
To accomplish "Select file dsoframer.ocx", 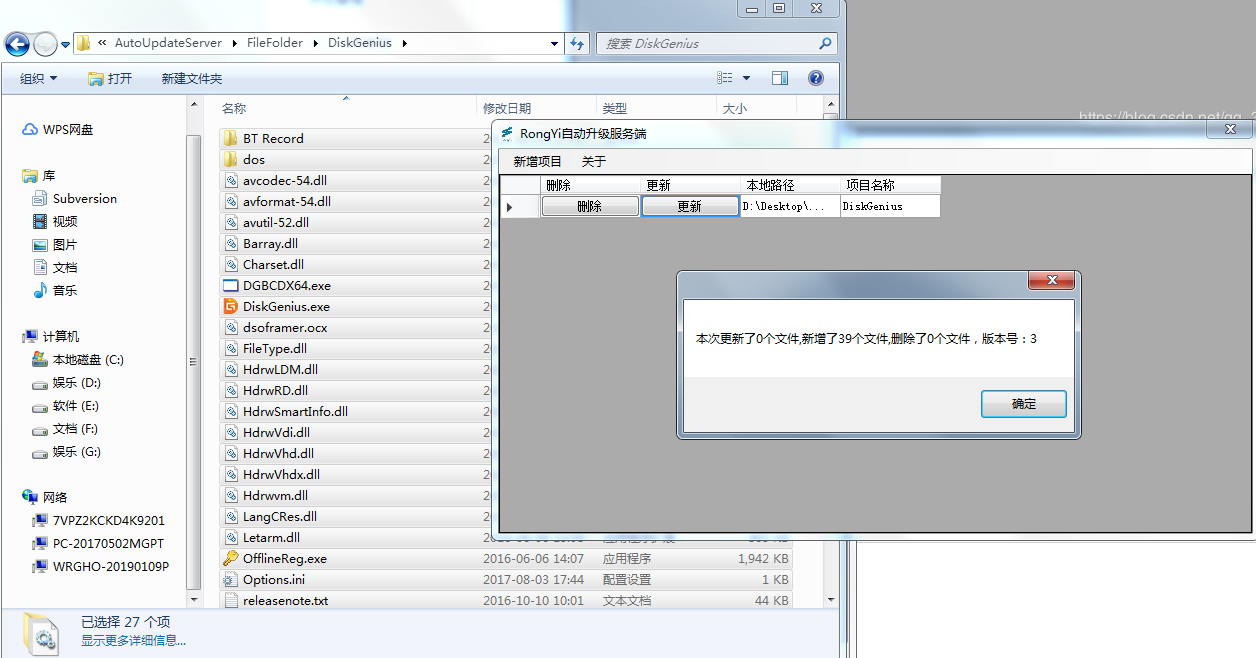I will tap(284, 327).
